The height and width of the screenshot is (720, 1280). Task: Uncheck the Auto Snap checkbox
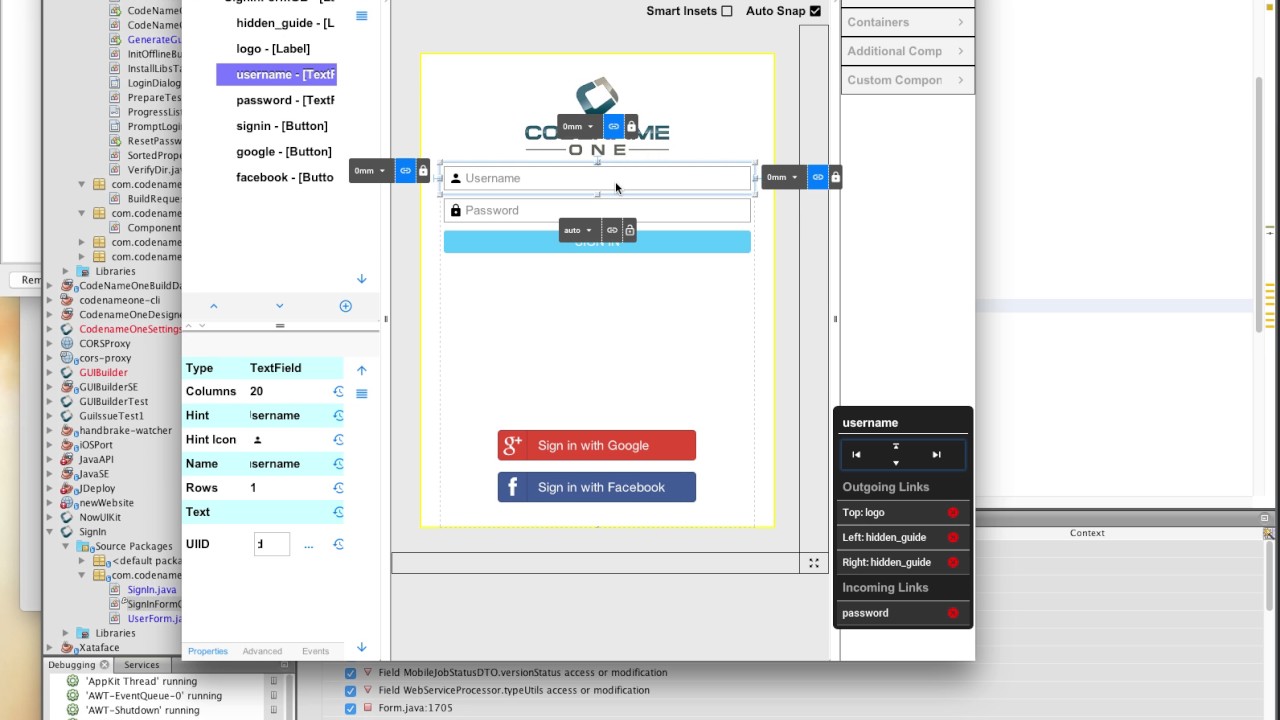point(815,11)
